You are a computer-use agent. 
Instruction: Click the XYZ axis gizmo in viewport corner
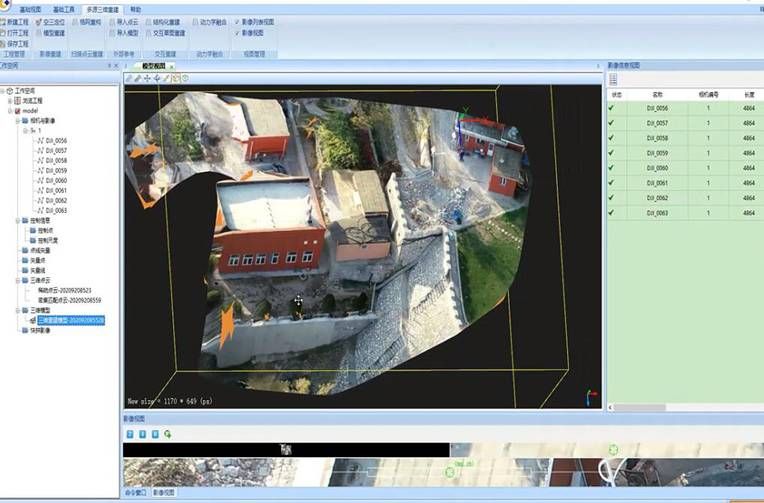pyautogui.click(x=591, y=397)
